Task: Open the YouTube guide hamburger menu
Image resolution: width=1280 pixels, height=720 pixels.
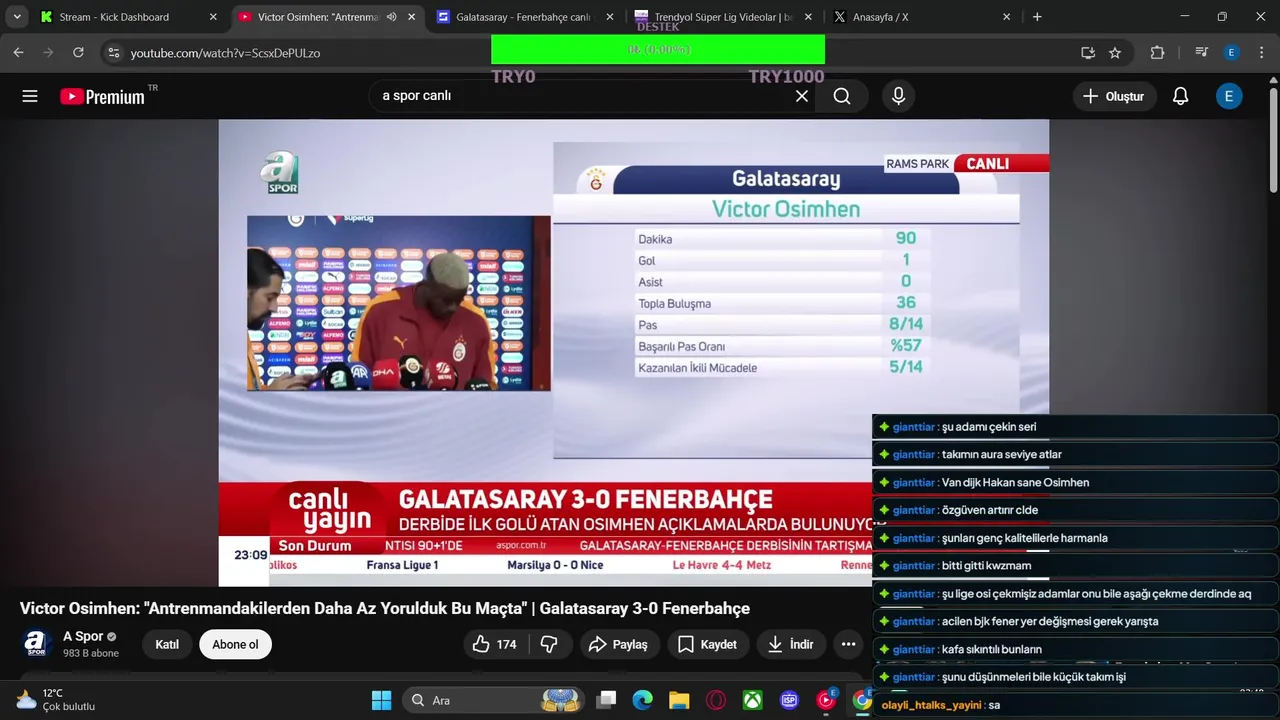Action: 30,96
